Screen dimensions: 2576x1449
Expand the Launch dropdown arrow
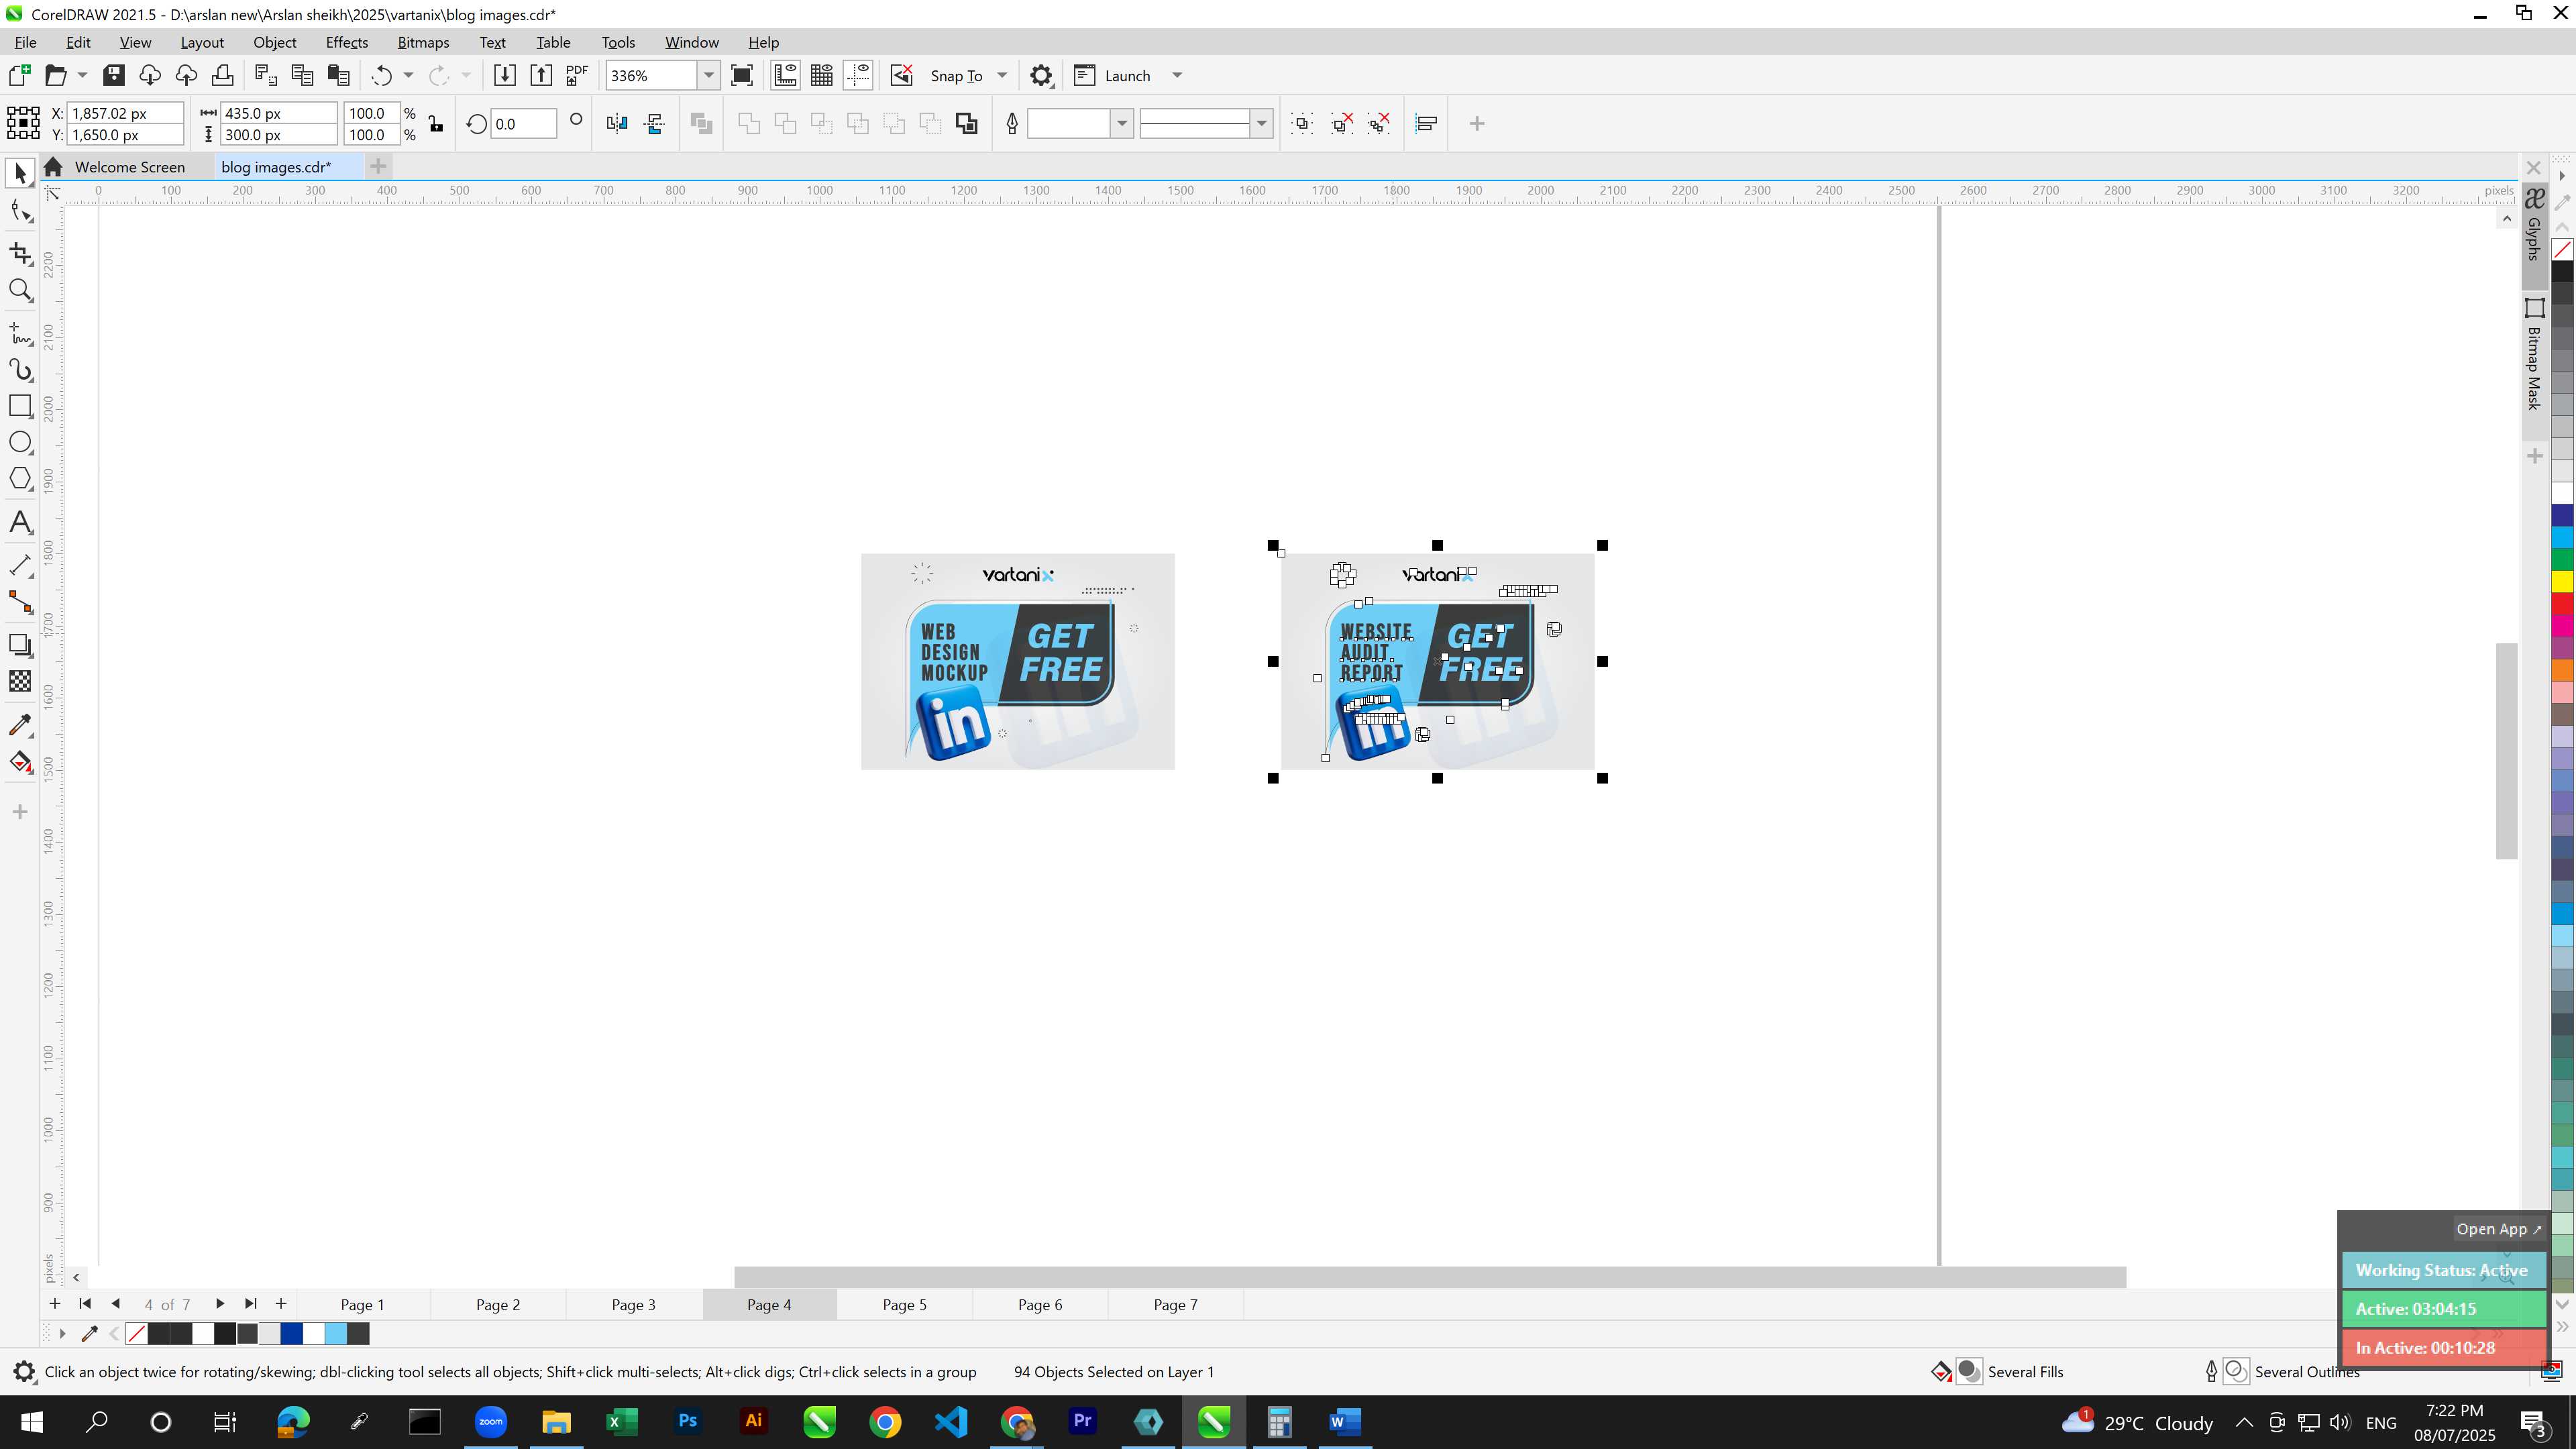[x=1177, y=76]
